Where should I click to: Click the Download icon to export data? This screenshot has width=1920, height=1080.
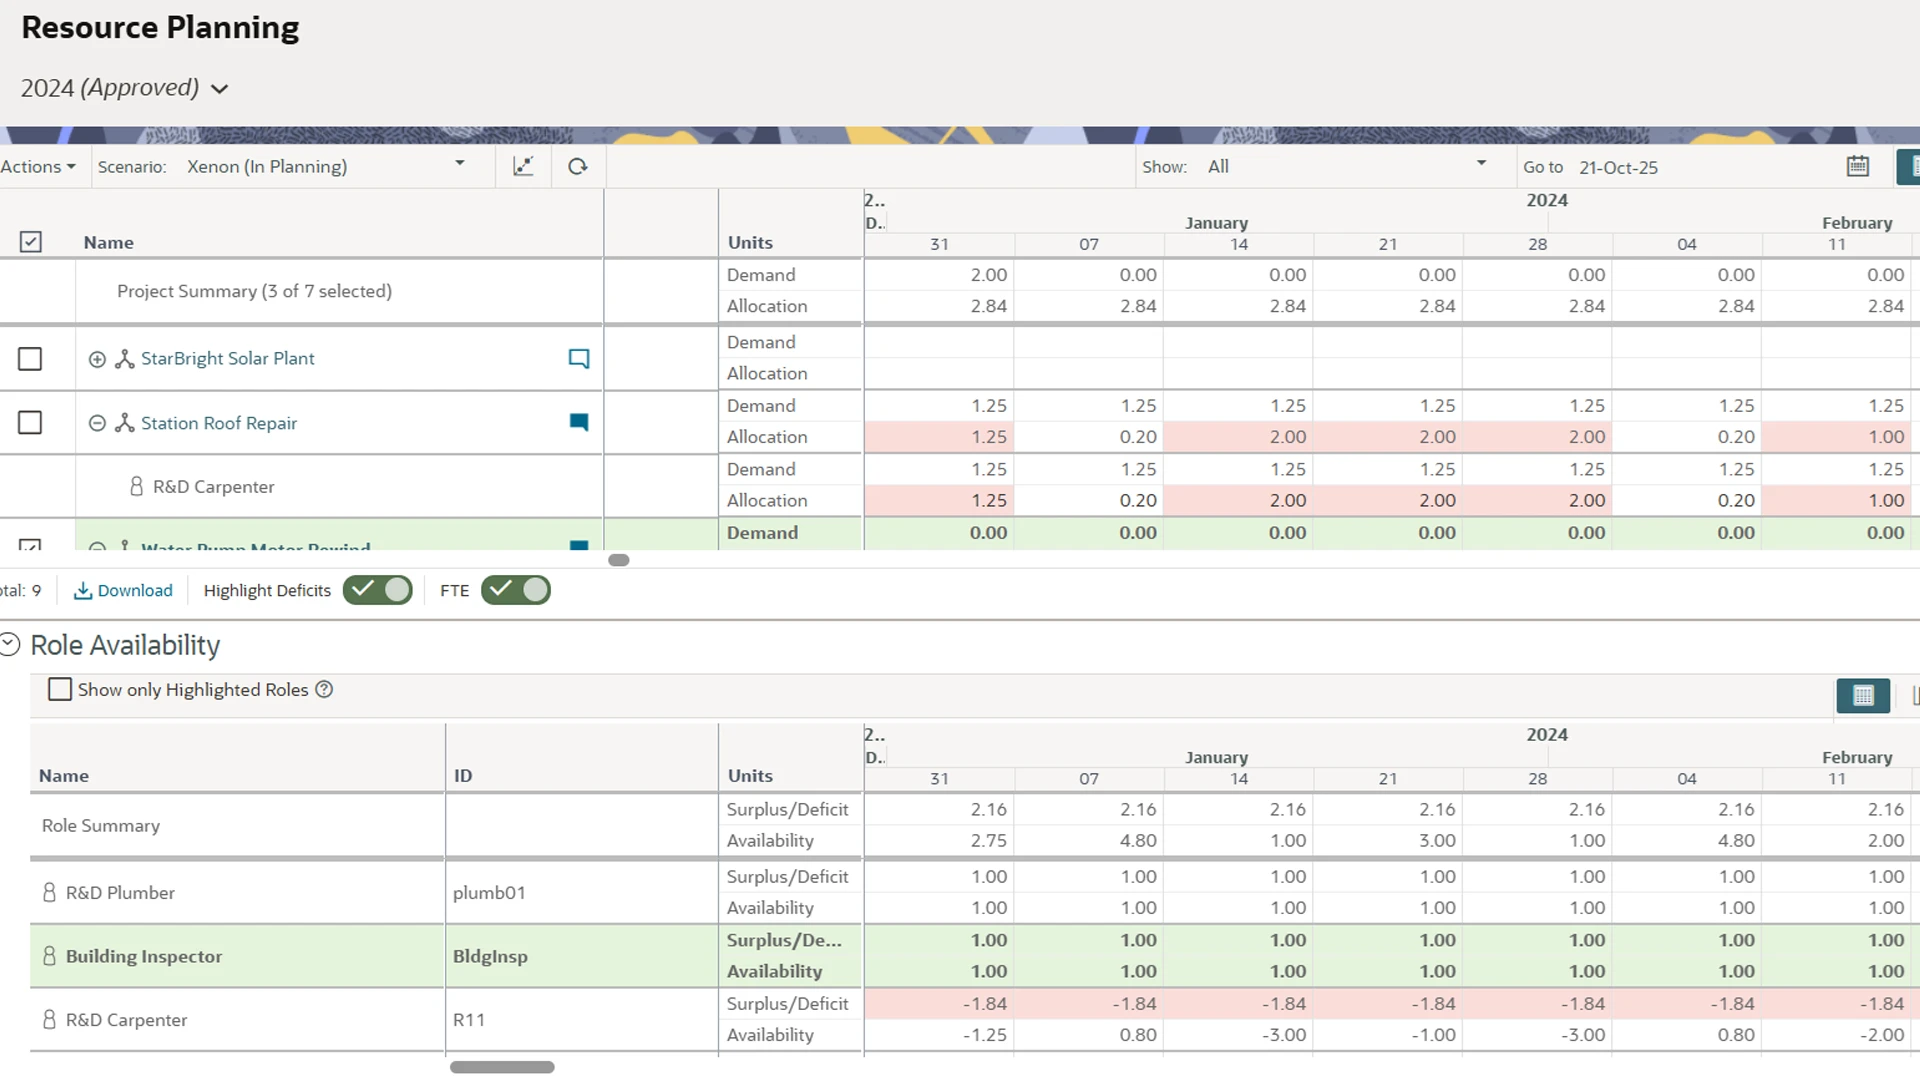85,590
